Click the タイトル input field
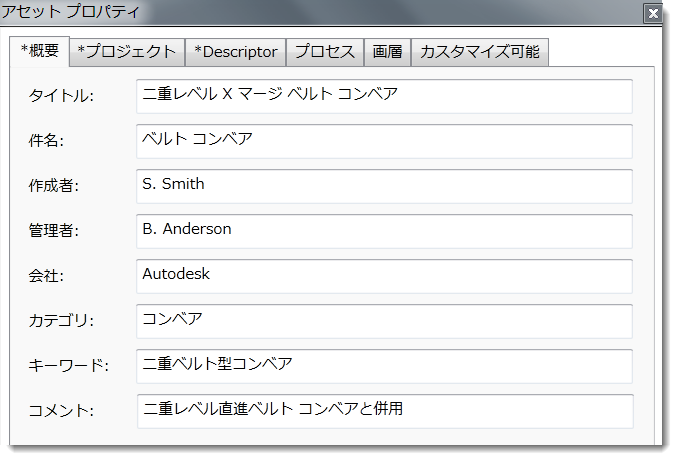 pyautogui.click(x=384, y=96)
